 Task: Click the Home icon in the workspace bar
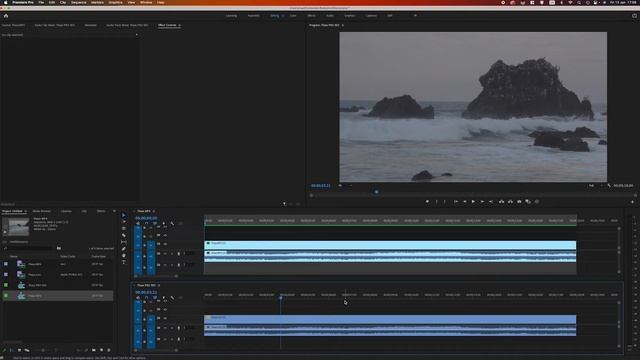pyautogui.click(x=6, y=16)
